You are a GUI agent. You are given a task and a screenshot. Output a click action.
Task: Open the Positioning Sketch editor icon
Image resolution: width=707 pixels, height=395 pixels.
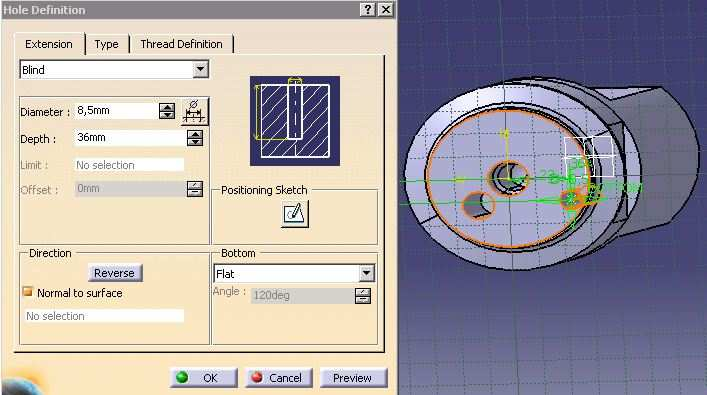295,214
